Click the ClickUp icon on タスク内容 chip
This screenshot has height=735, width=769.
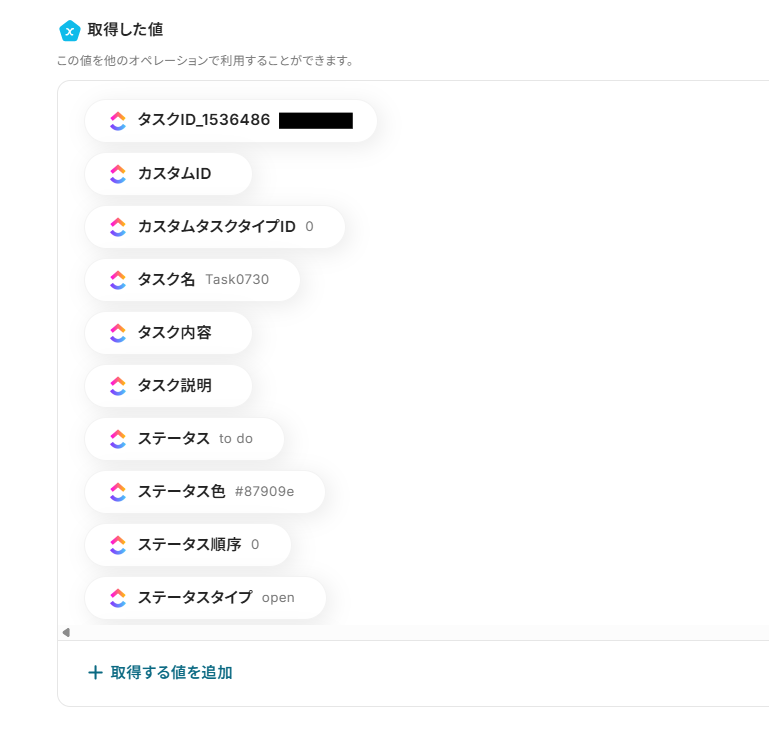coord(118,333)
